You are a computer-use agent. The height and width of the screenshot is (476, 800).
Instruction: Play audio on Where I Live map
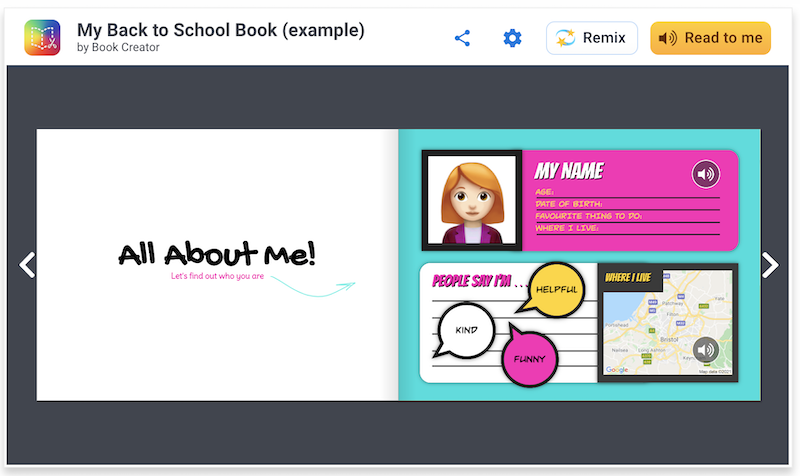tap(706, 350)
